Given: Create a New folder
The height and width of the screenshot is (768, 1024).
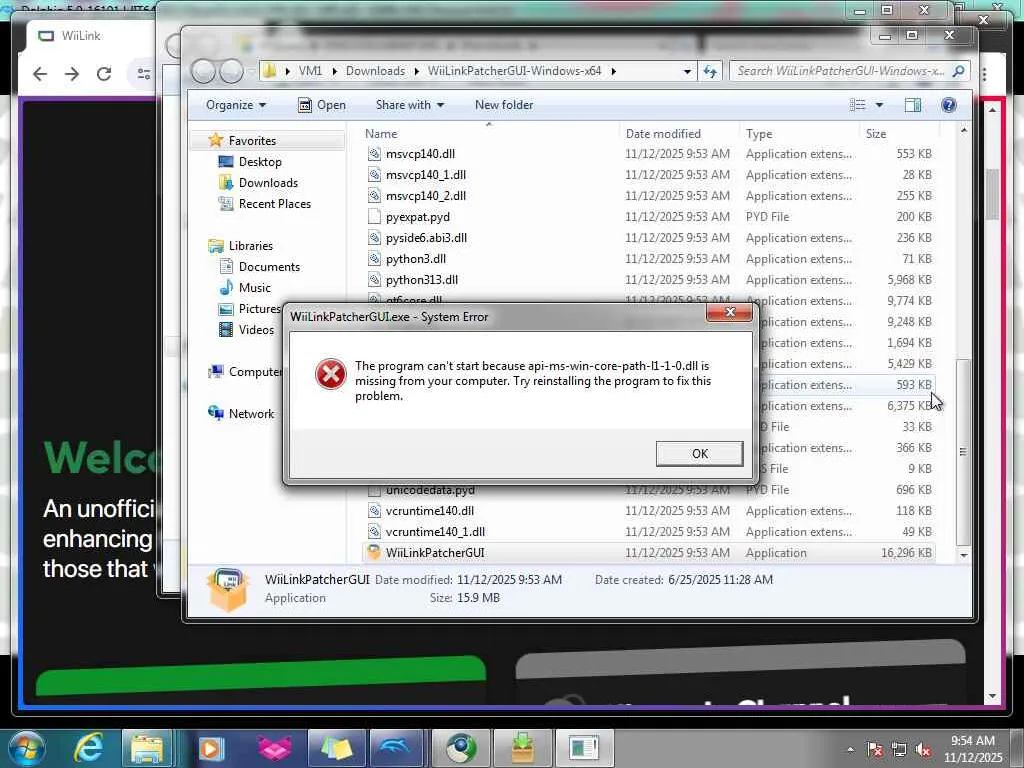Looking at the screenshot, I should click(x=504, y=104).
